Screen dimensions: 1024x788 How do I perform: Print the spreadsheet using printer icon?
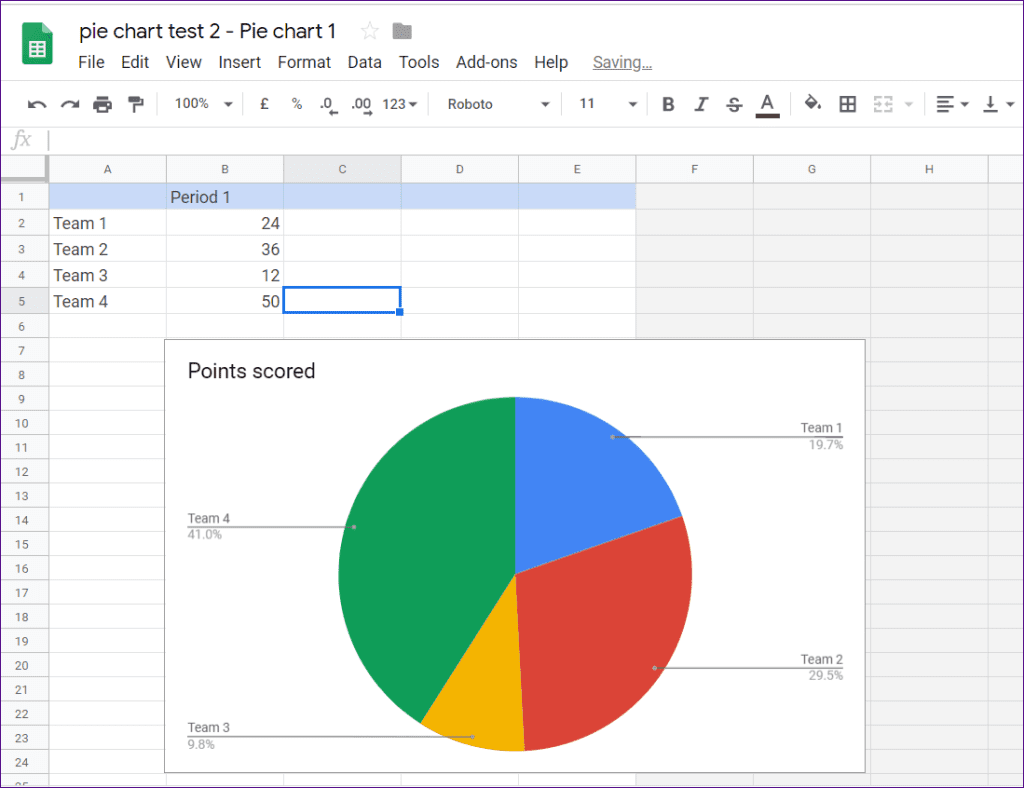coord(102,104)
